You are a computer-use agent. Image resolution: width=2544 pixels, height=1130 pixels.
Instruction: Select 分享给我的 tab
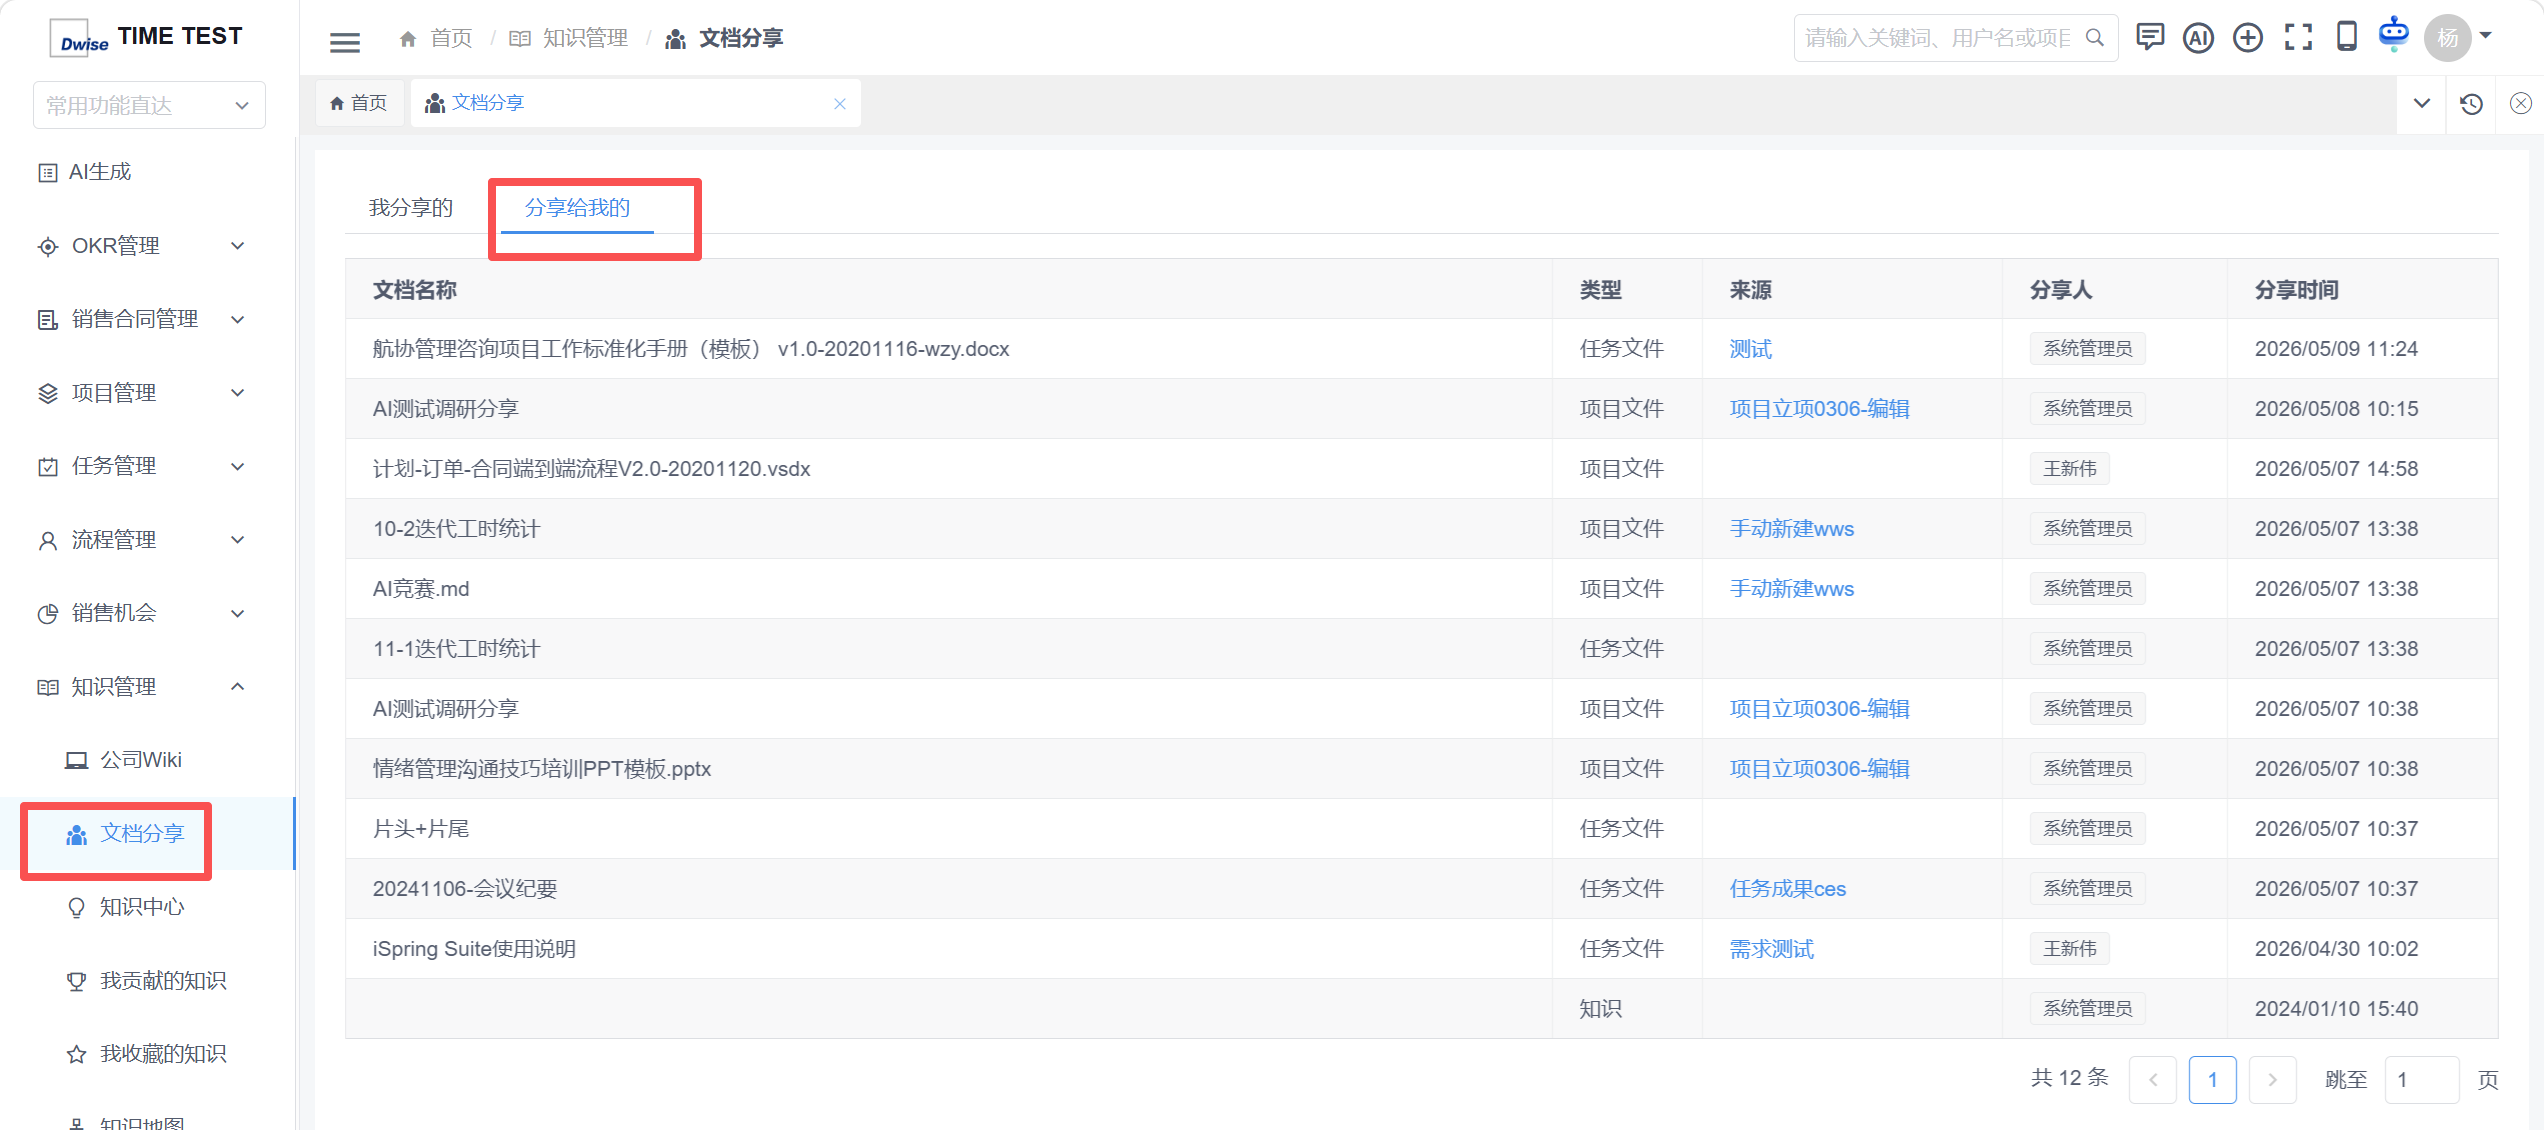pos(577,208)
